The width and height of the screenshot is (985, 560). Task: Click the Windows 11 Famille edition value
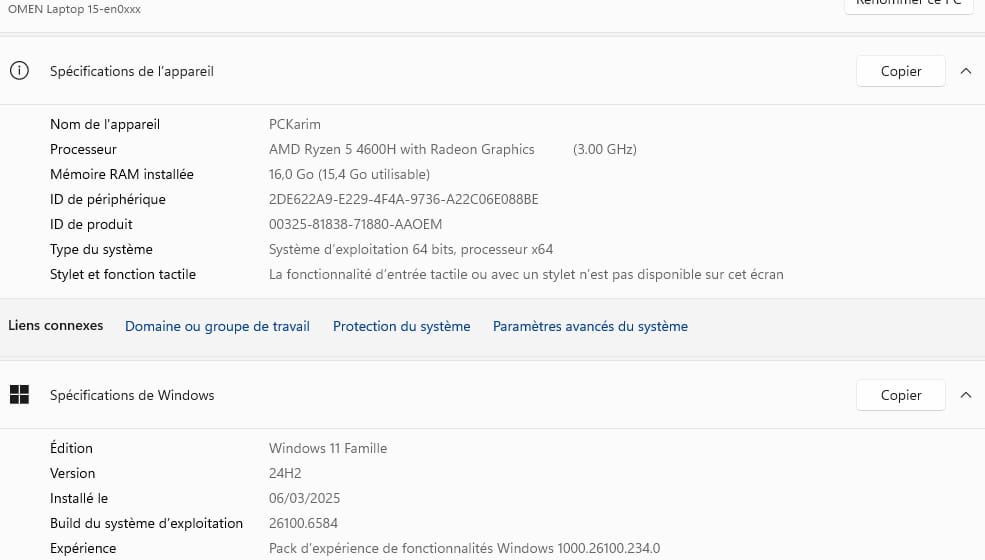[x=328, y=448]
